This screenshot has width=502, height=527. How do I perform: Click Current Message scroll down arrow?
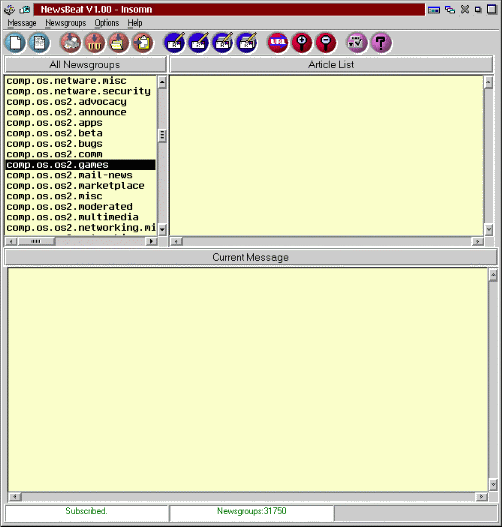click(493, 484)
